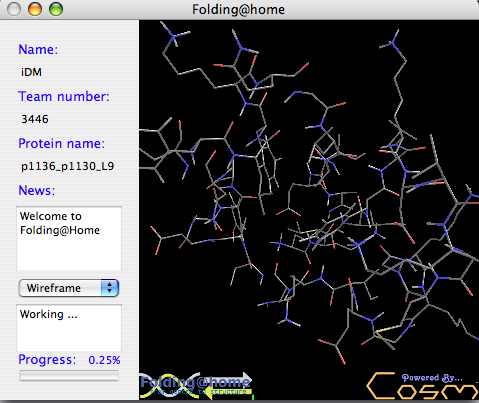Select the name value iDM
The width and height of the screenshot is (479, 403).
[x=31, y=72]
